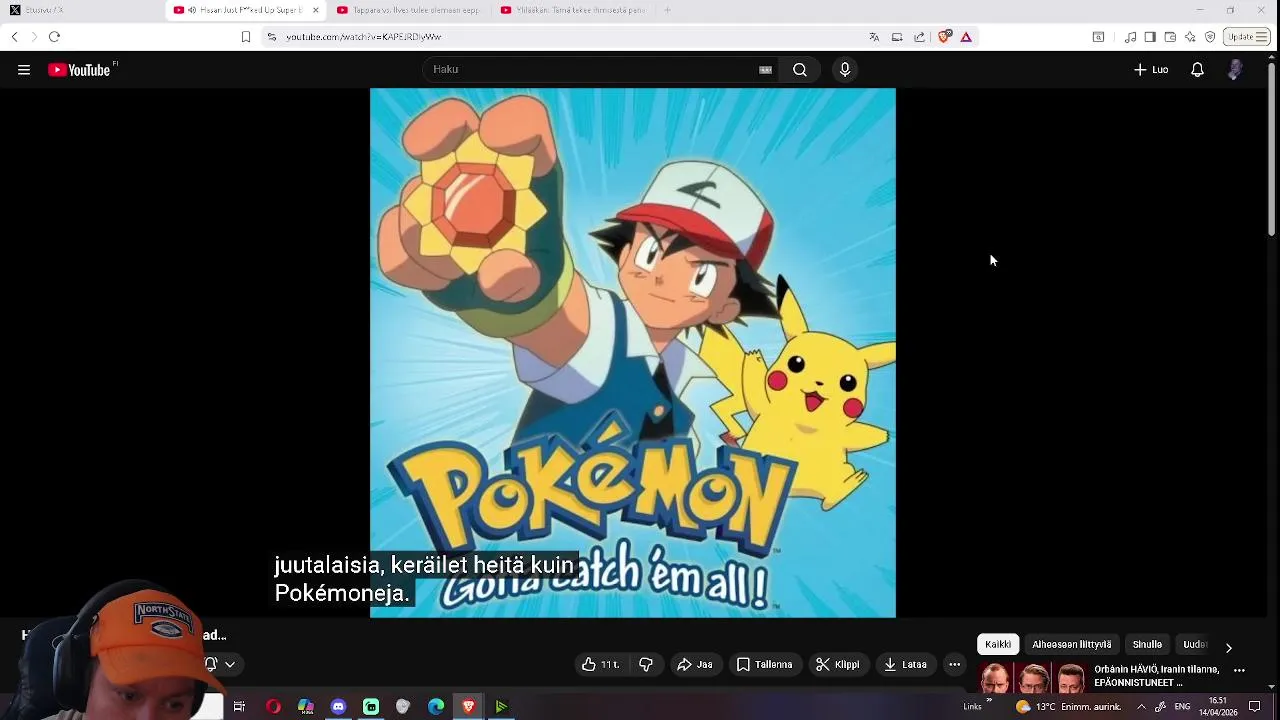Open browser Update menu button

click(1247, 37)
